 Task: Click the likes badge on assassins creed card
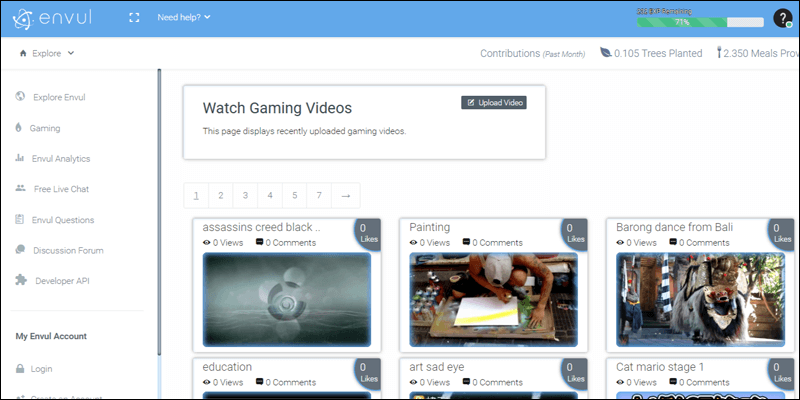point(368,234)
